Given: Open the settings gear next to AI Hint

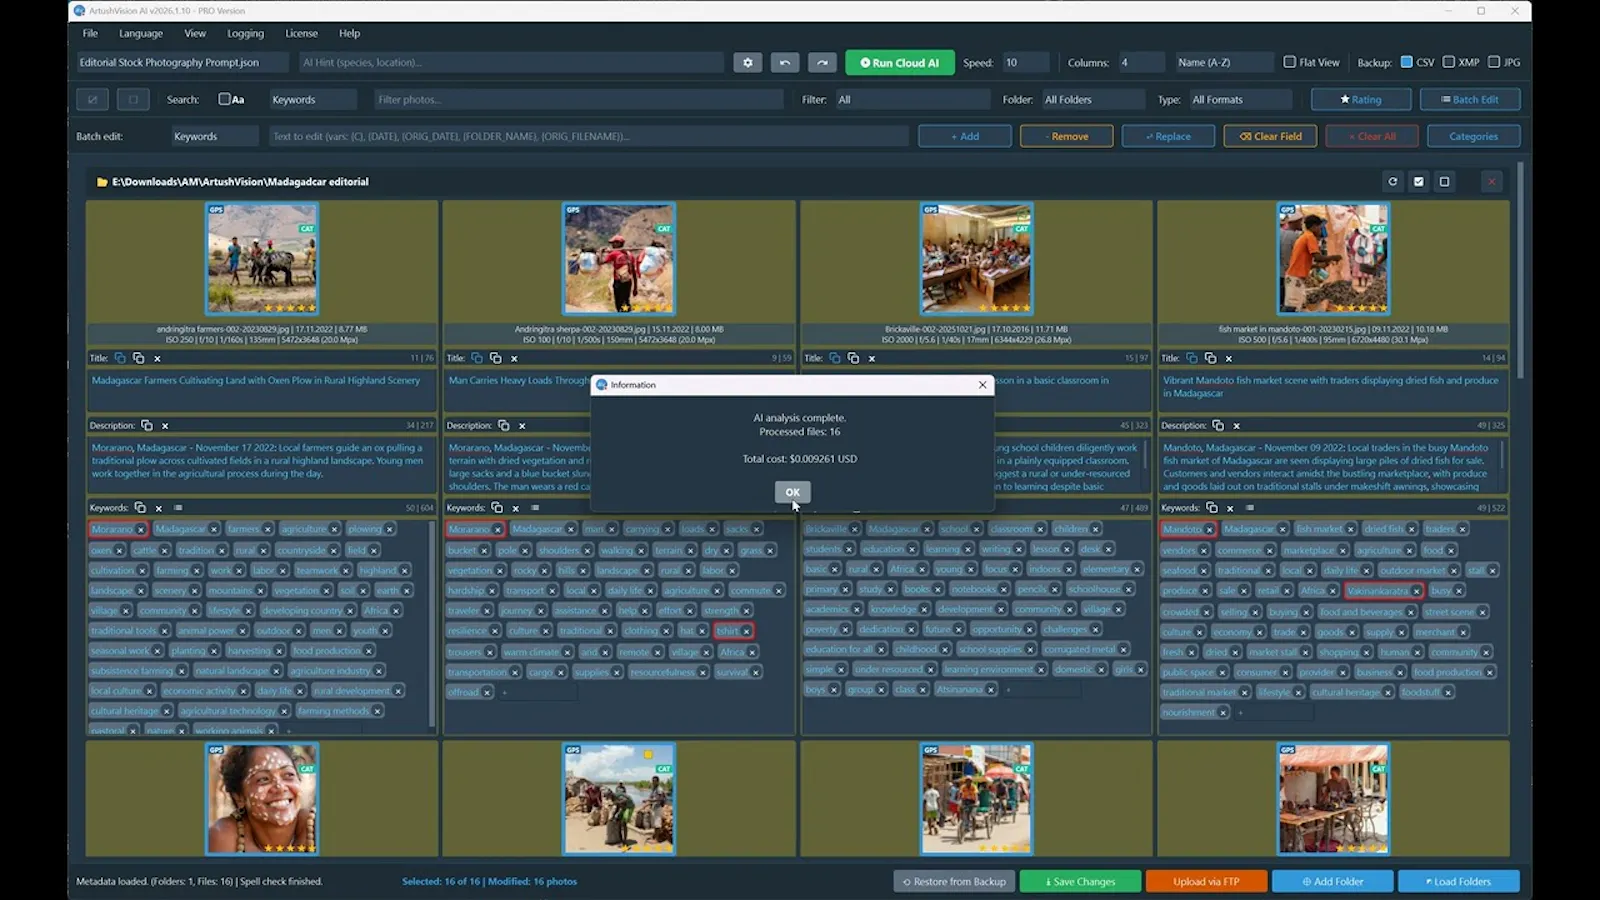Looking at the screenshot, I should coord(747,62).
